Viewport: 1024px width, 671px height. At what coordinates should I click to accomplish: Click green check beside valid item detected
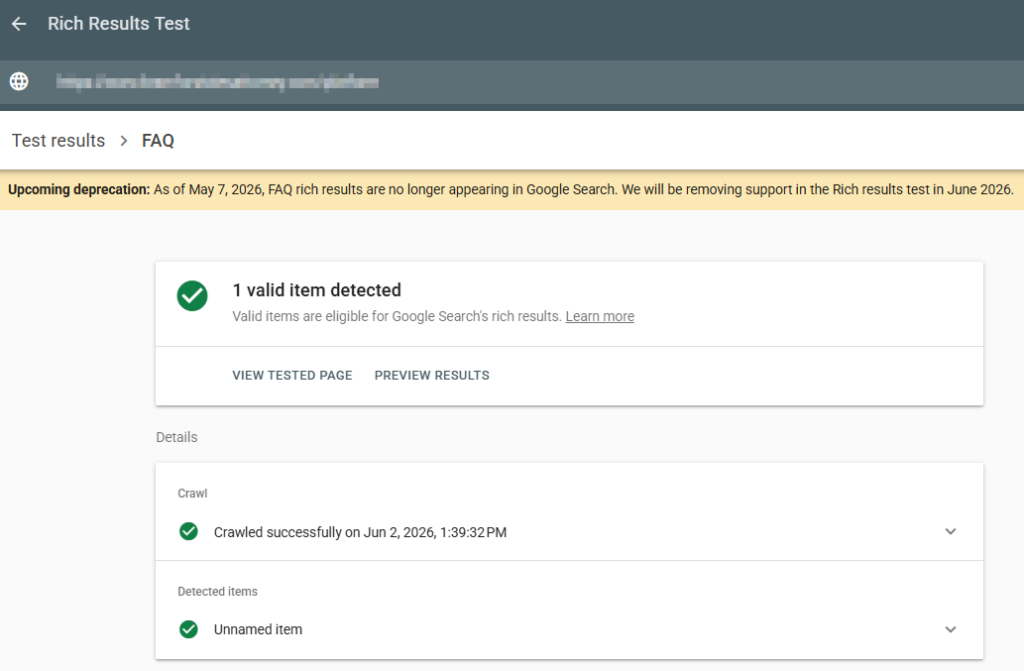pyautogui.click(x=192, y=295)
